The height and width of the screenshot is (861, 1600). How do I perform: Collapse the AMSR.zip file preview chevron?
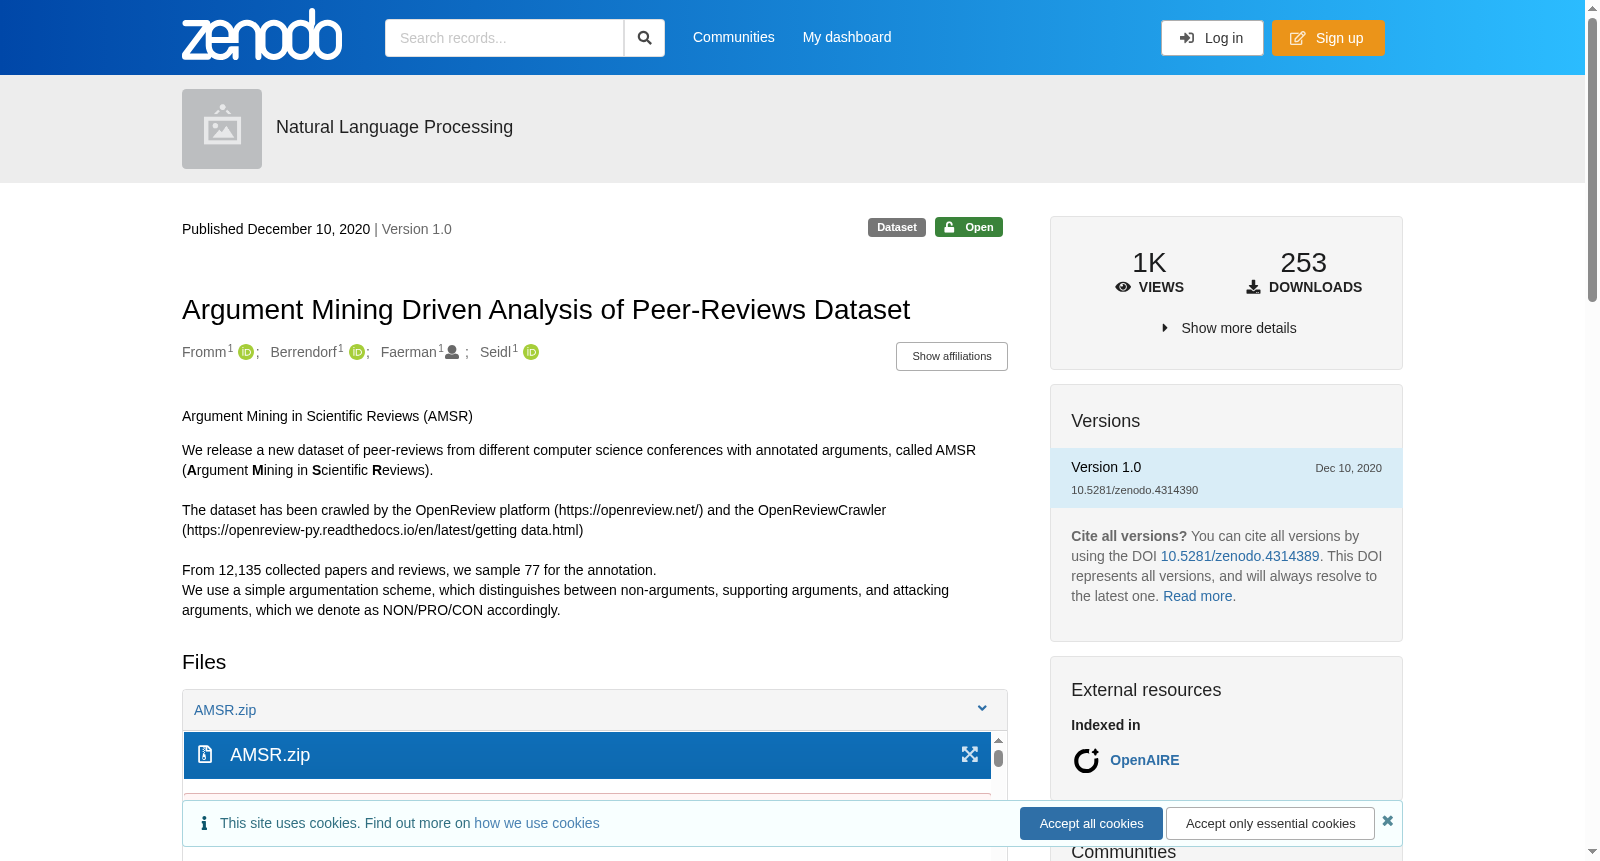coord(982,708)
